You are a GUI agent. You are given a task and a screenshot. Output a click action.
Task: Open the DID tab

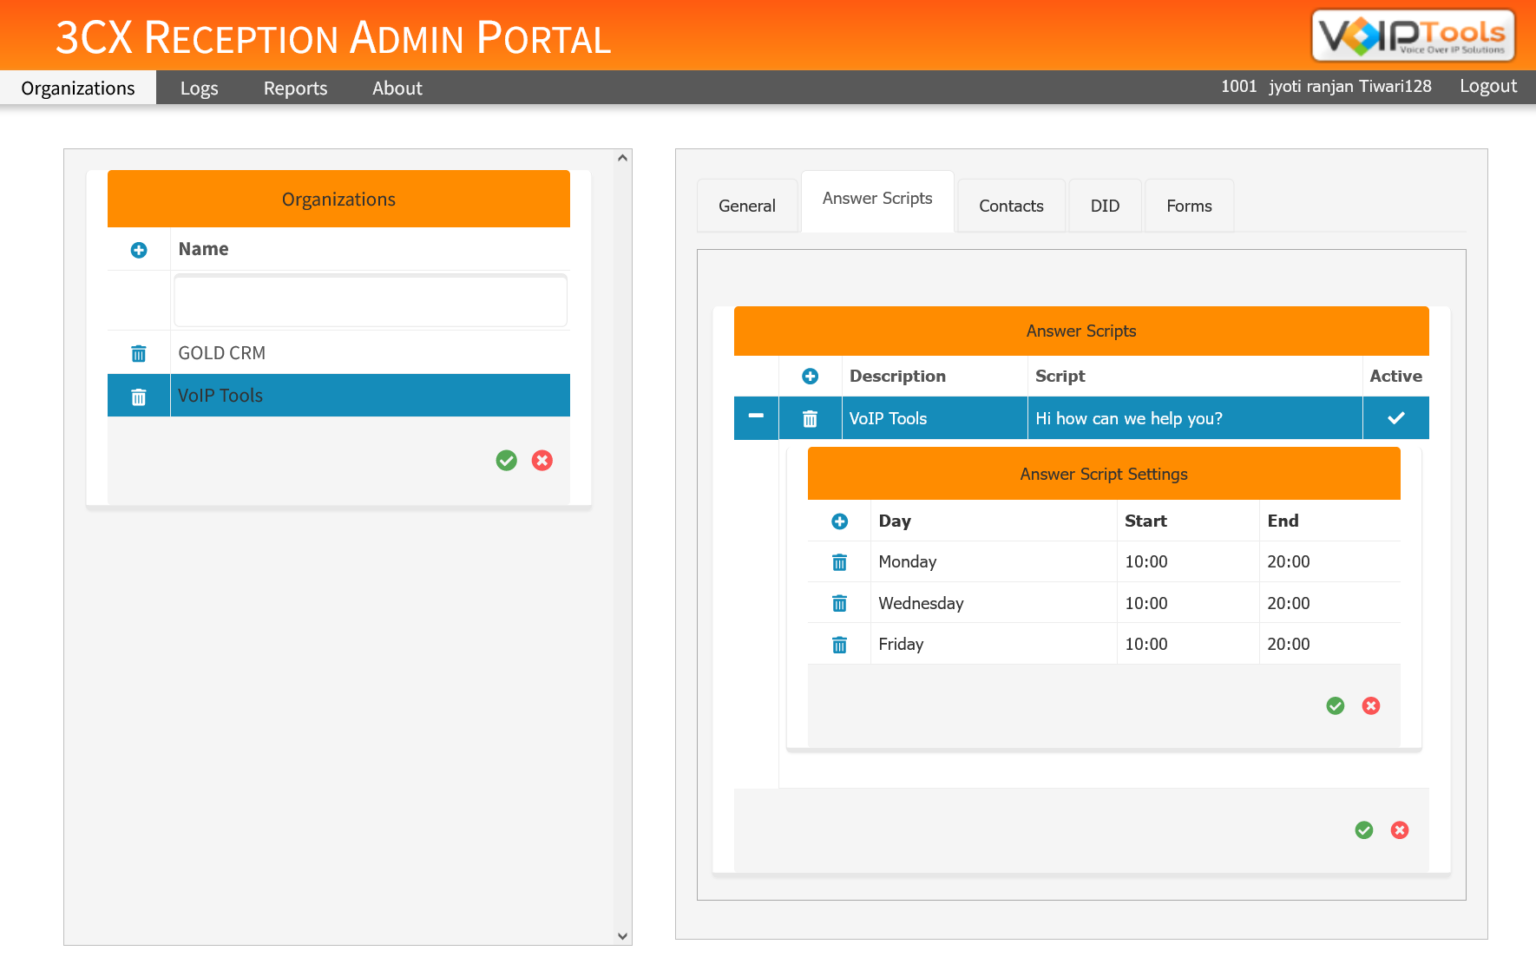(x=1105, y=205)
